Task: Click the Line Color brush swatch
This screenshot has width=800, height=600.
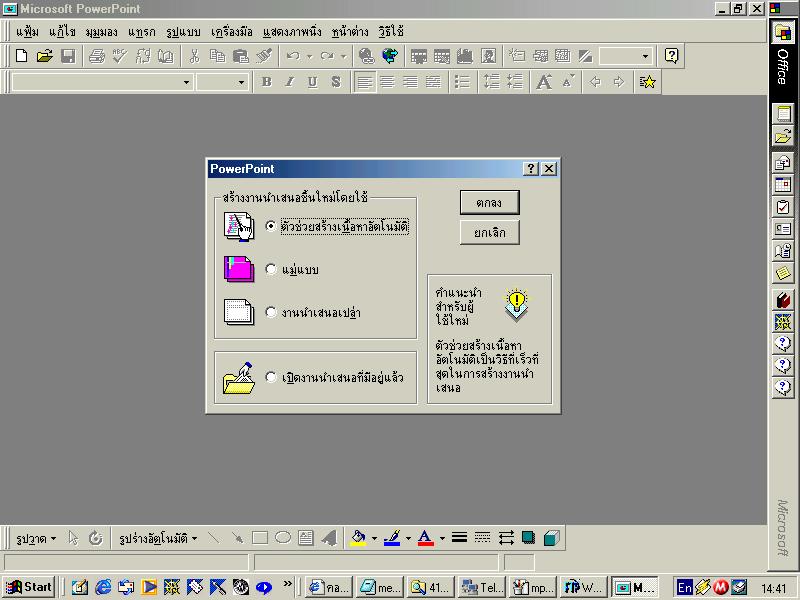Action: click(x=392, y=538)
